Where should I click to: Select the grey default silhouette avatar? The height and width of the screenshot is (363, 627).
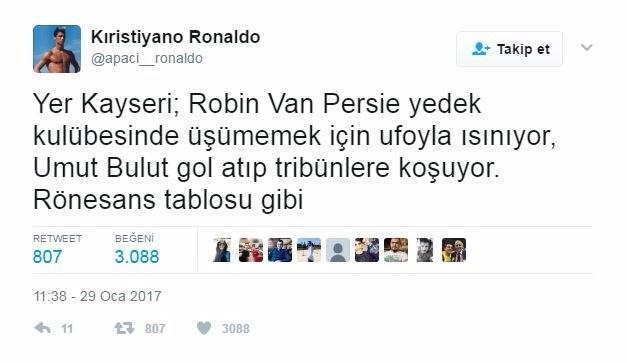tap(338, 250)
